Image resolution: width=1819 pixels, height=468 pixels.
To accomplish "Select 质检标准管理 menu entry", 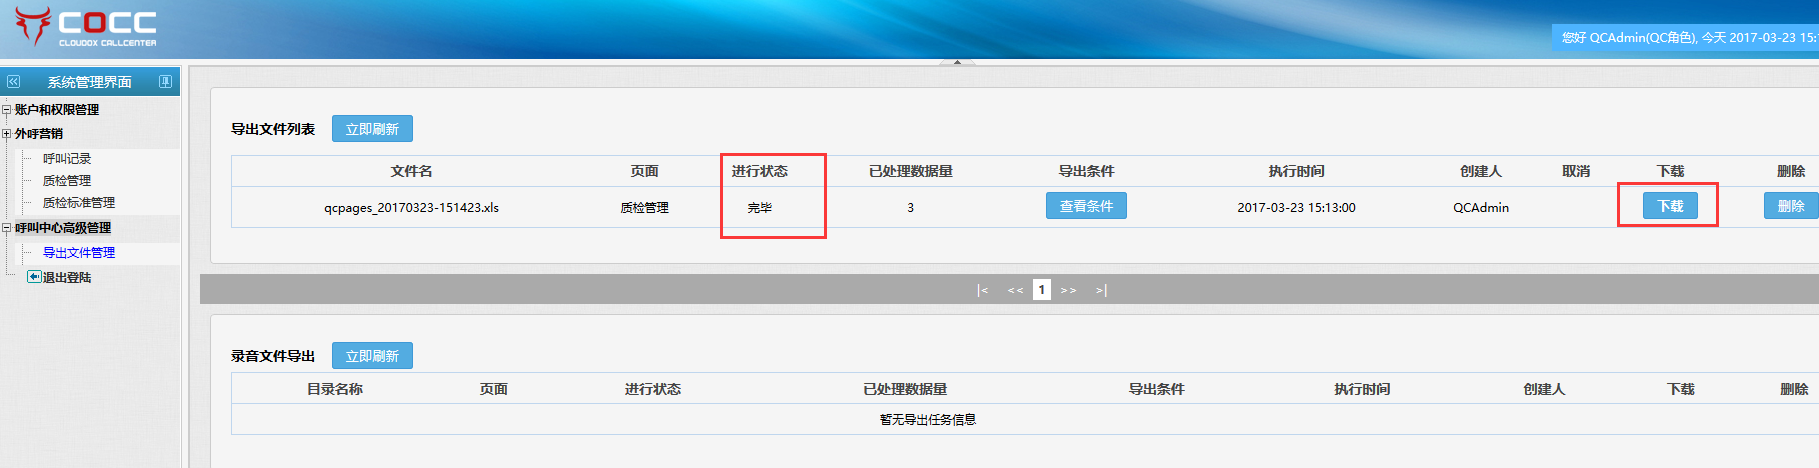I will coord(79,203).
